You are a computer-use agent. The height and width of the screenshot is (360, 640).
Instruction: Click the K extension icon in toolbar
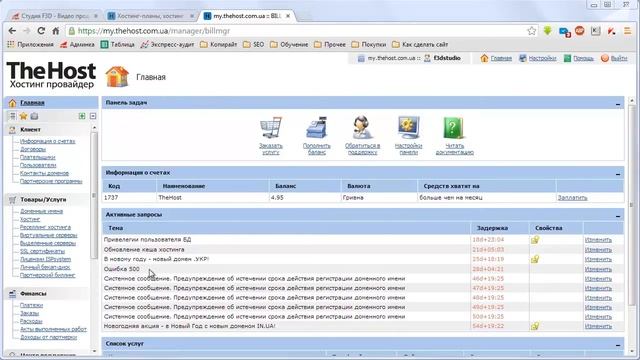point(596,31)
